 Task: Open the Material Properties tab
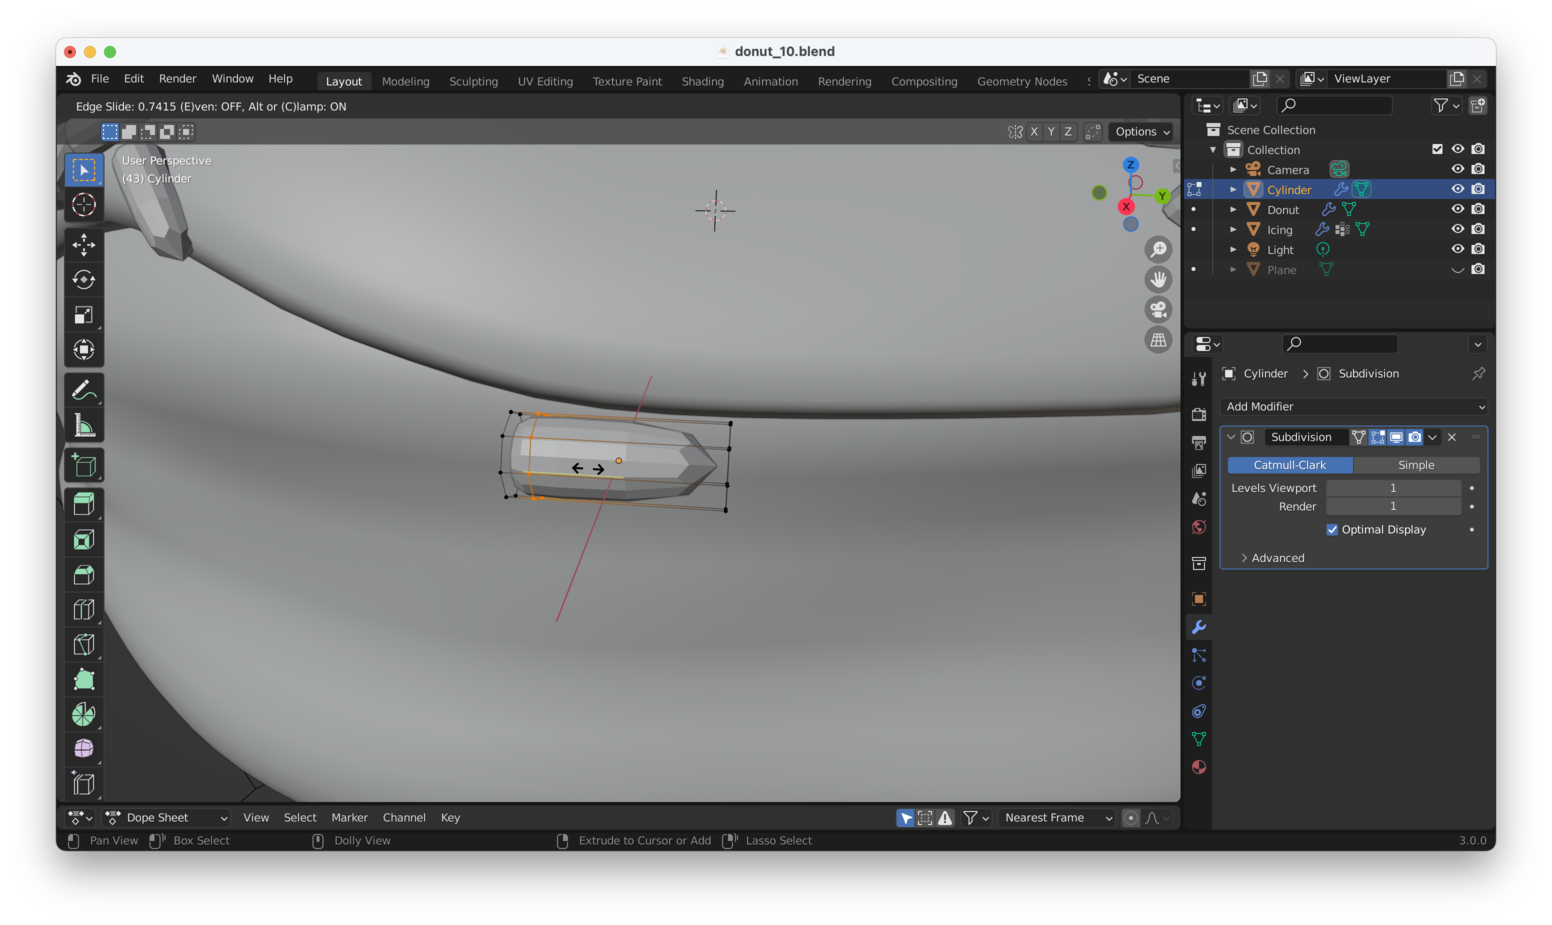click(1197, 767)
